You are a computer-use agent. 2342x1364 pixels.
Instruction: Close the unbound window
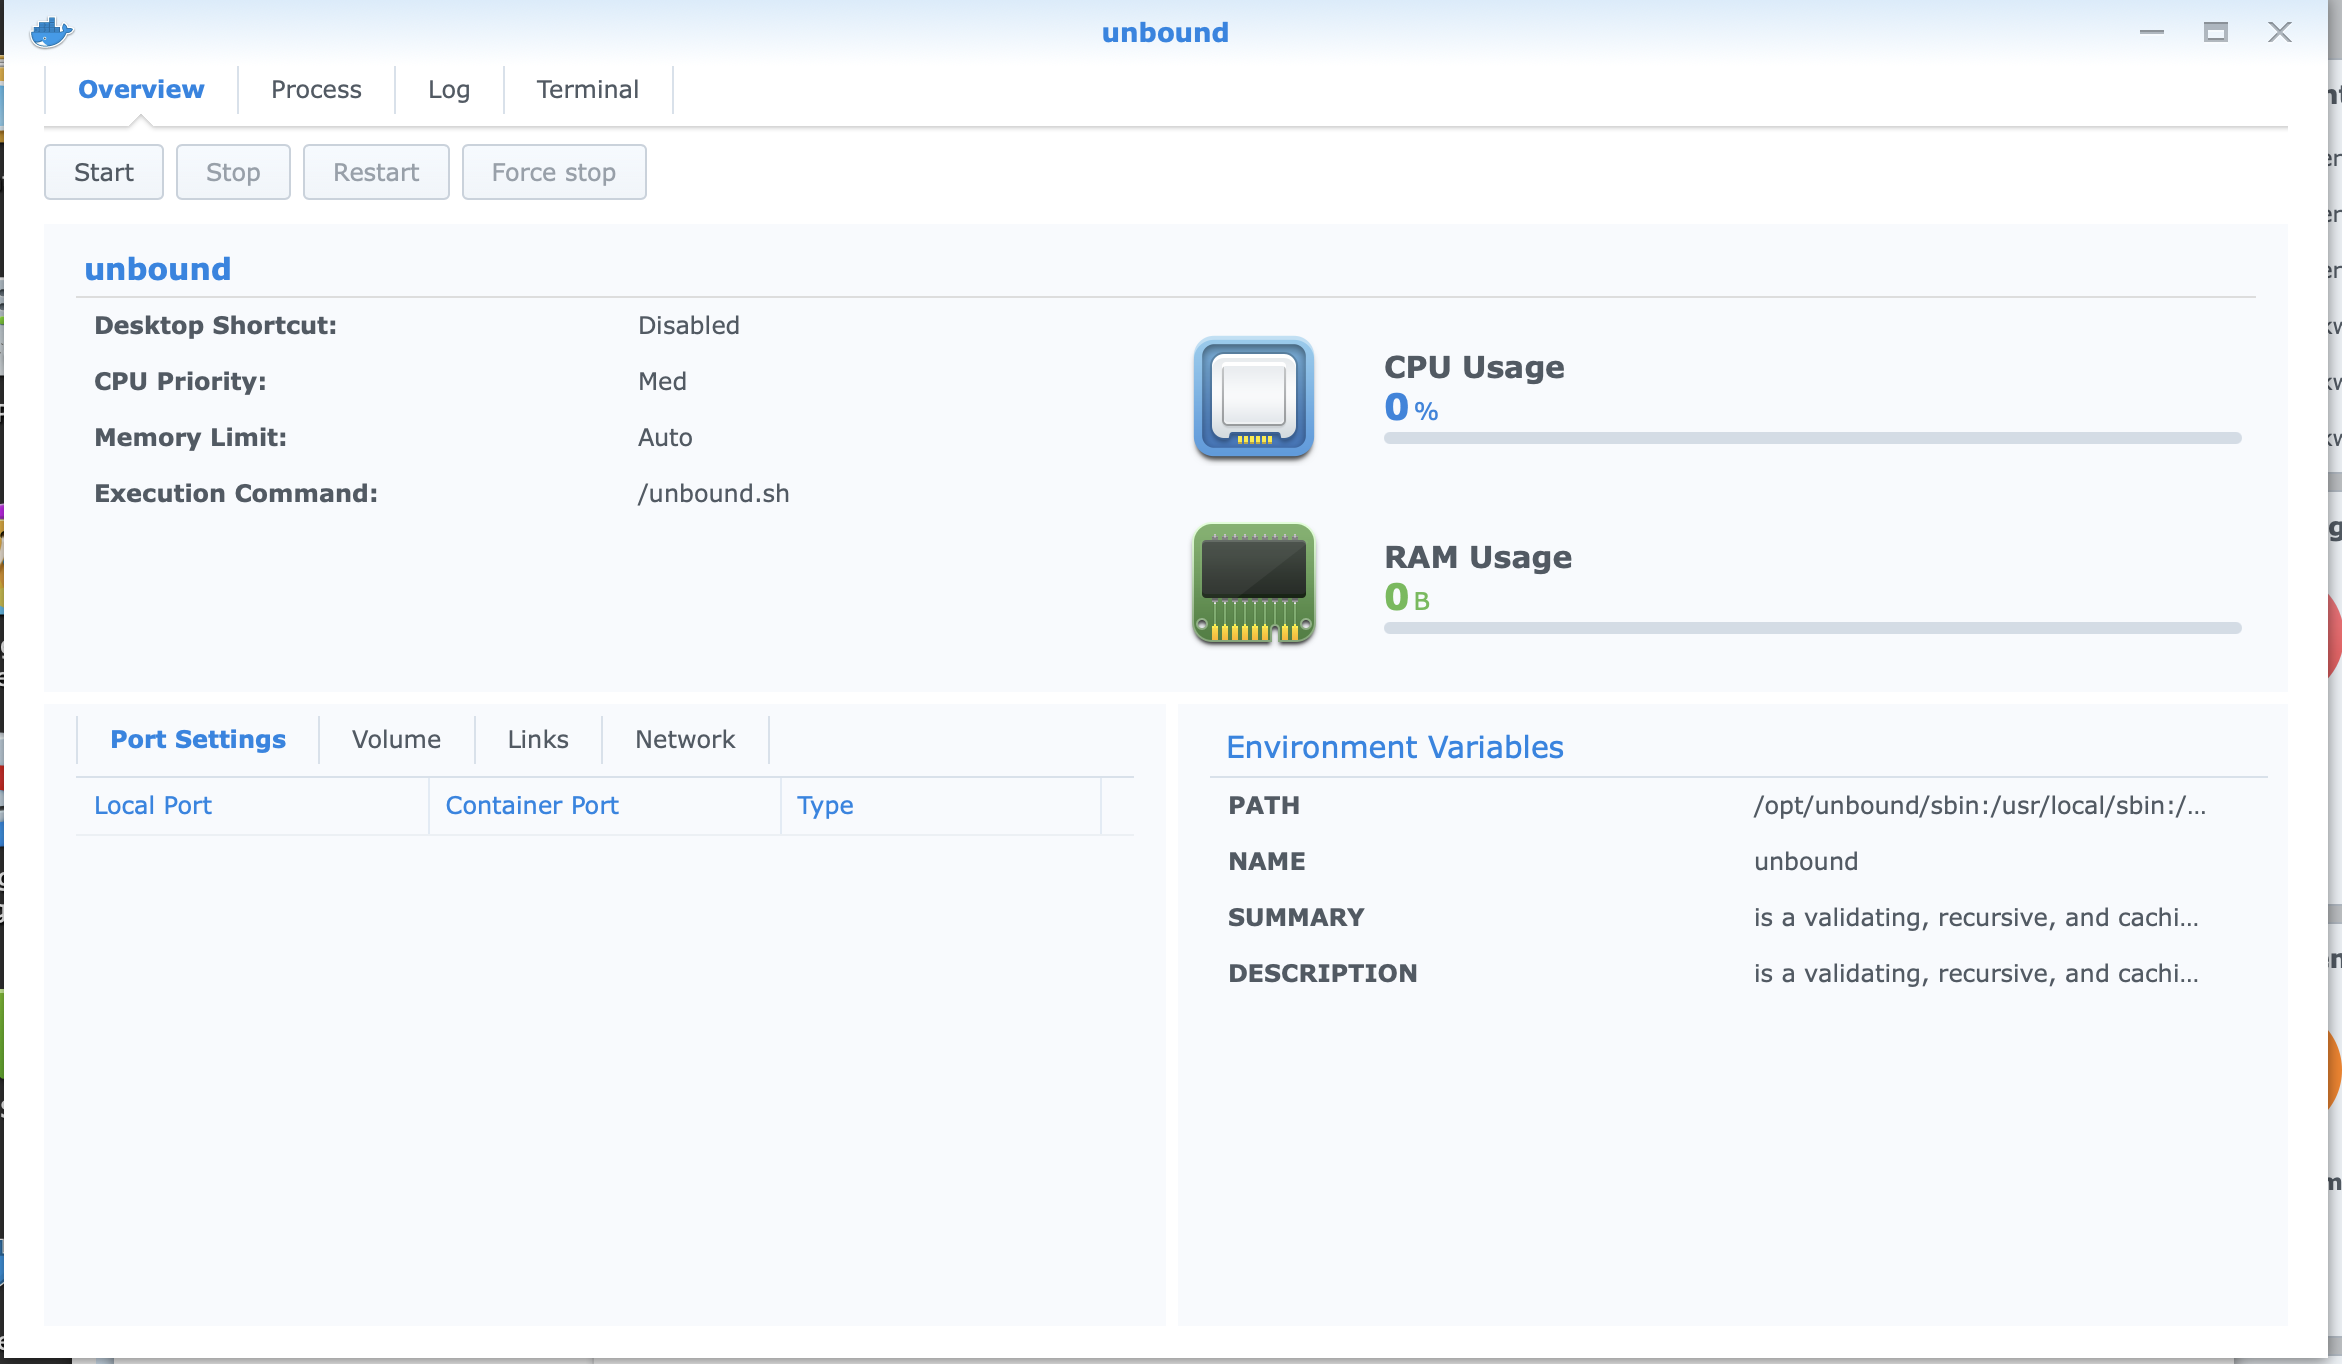click(x=2280, y=32)
